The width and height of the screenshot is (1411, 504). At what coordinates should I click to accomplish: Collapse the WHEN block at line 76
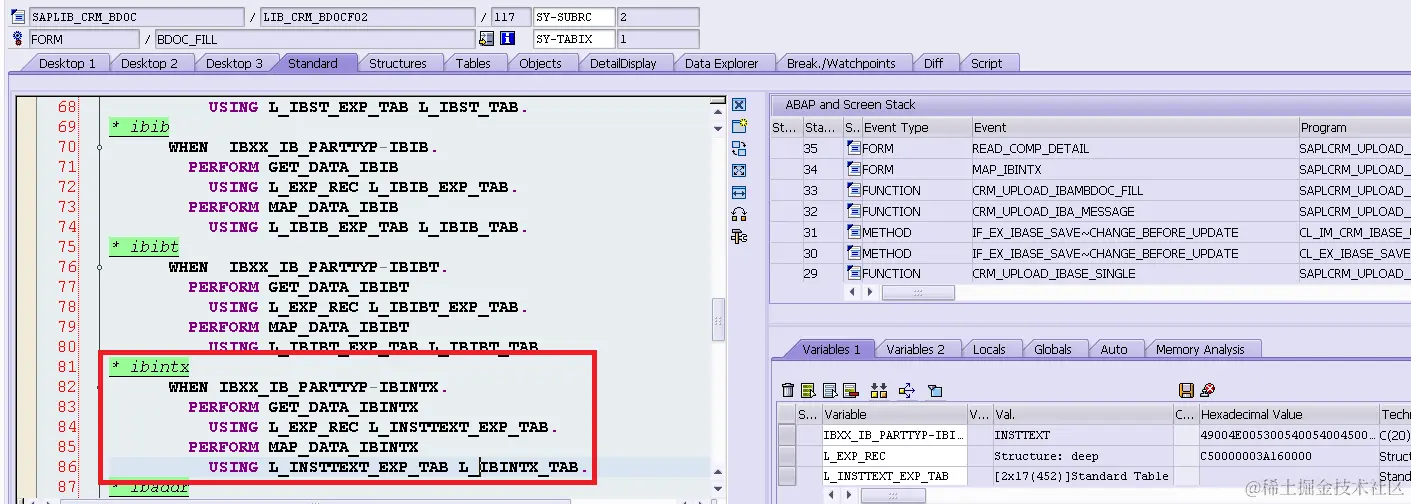(100, 267)
